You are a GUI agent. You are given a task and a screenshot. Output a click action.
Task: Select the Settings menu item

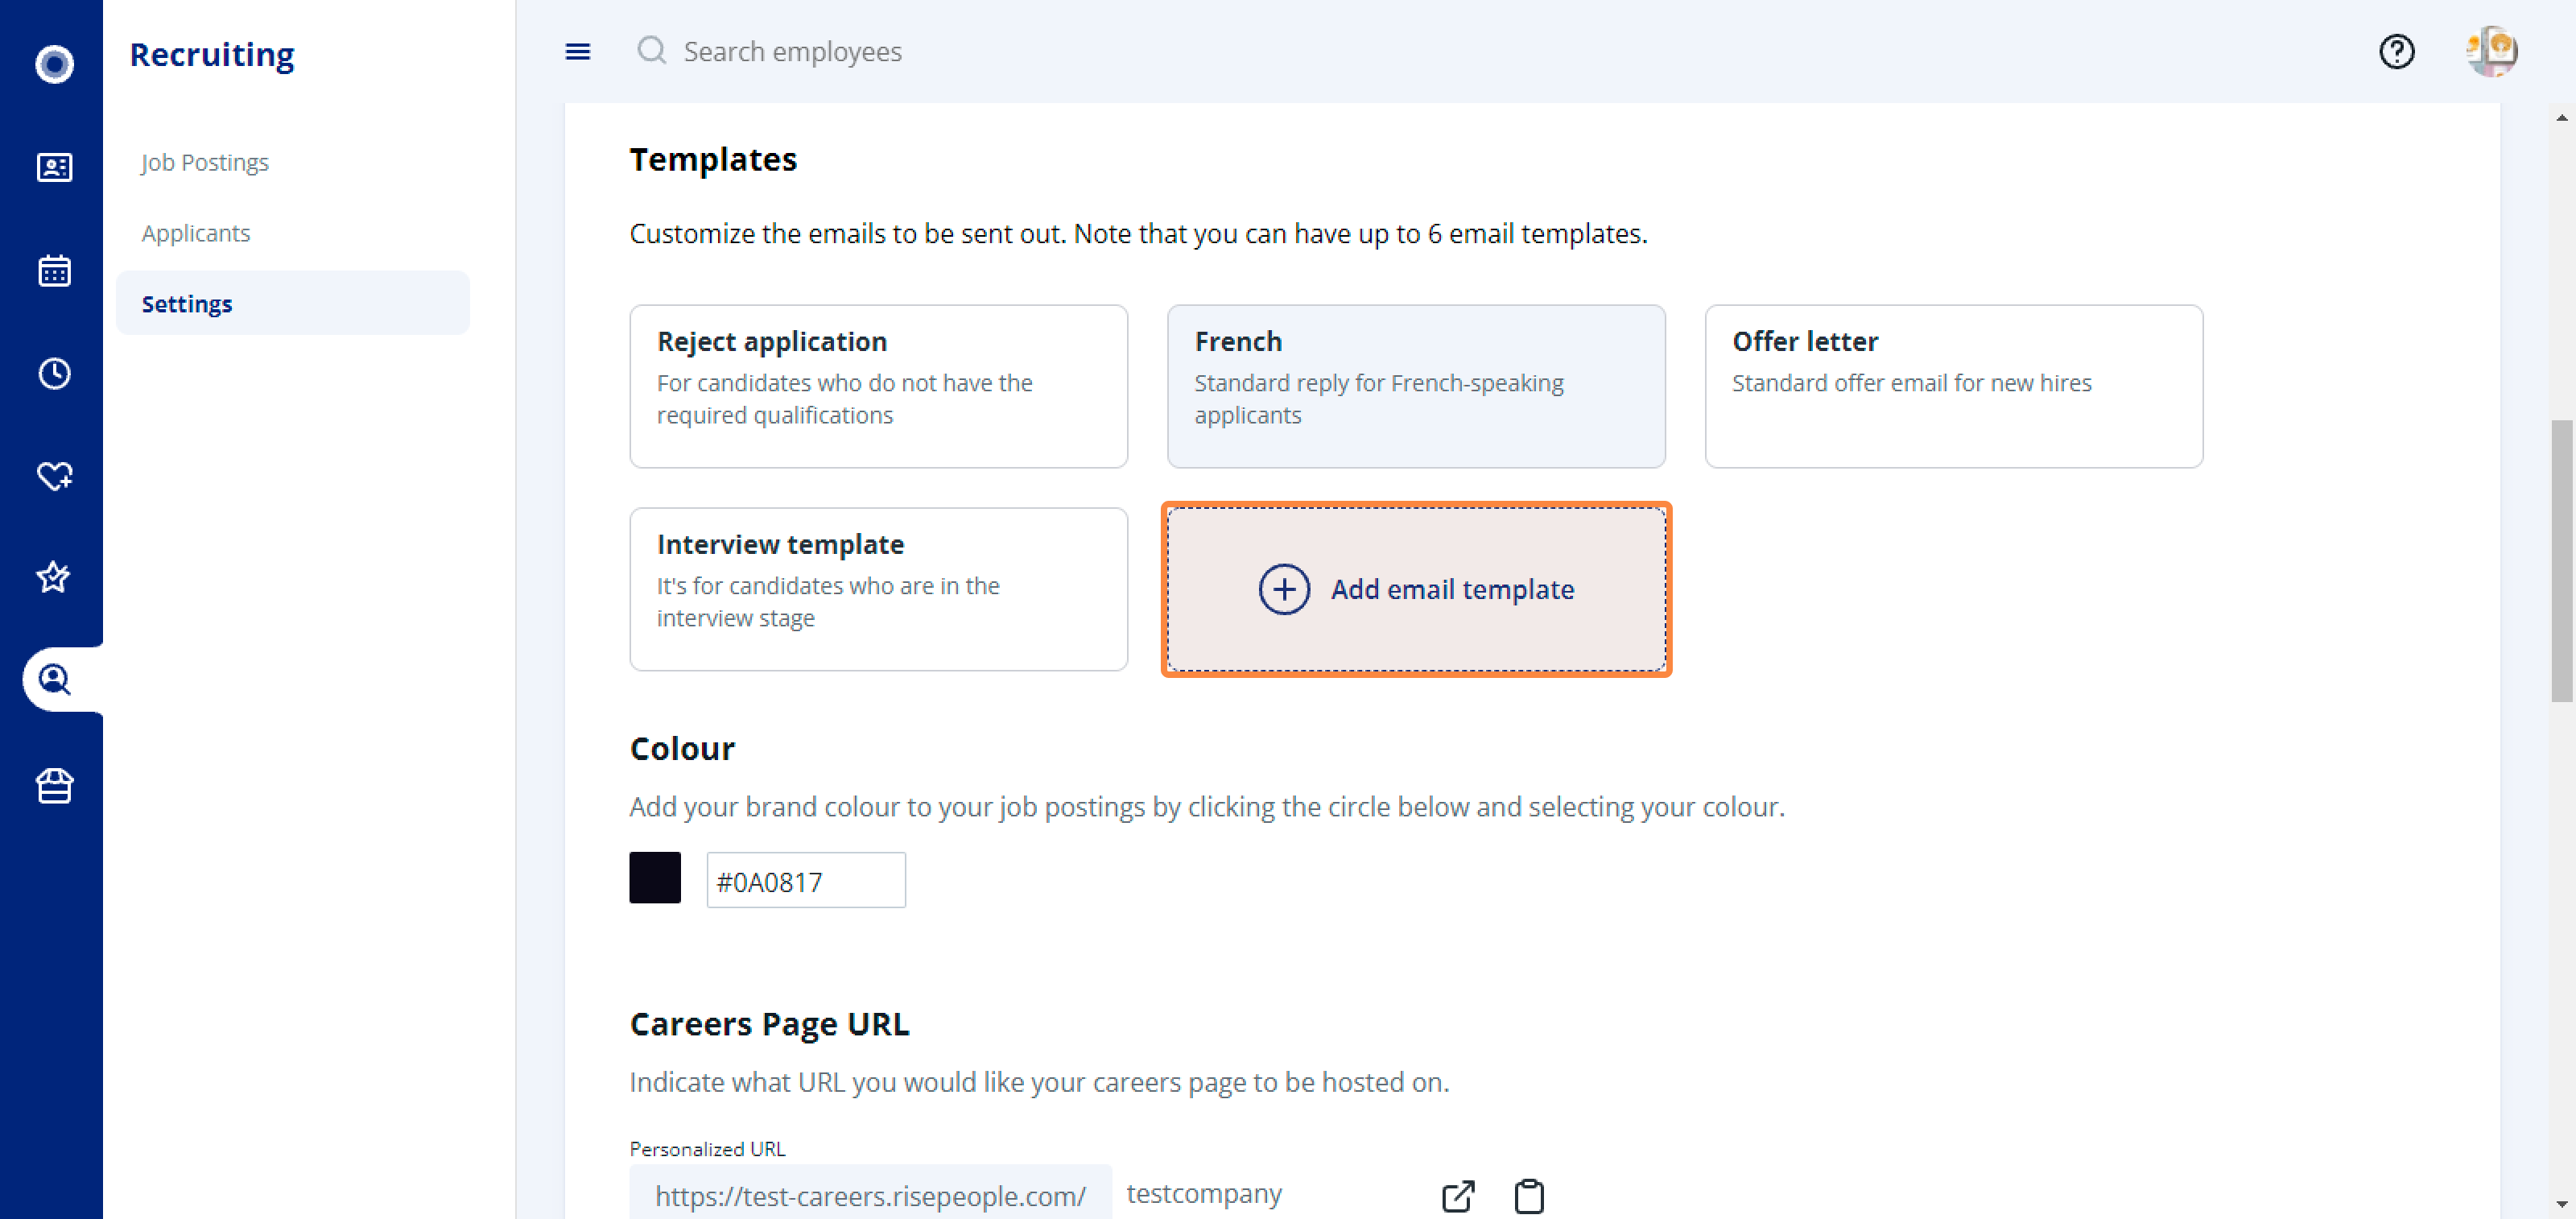[x=292, y=303]
